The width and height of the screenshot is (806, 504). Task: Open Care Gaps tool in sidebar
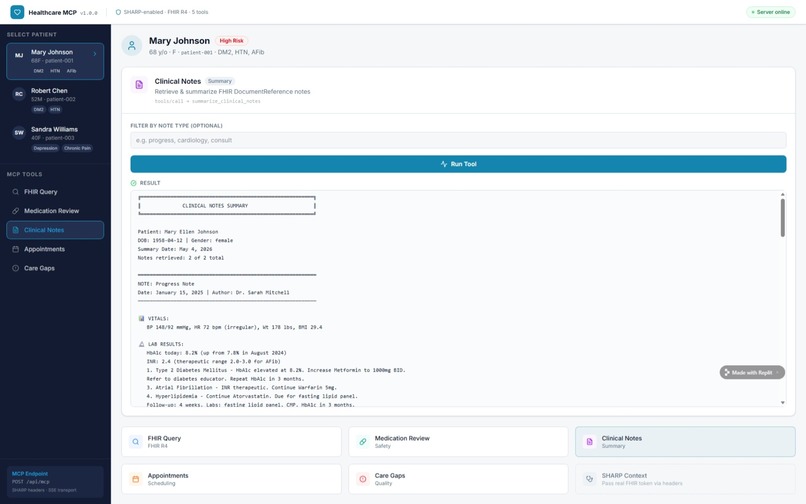55,268
